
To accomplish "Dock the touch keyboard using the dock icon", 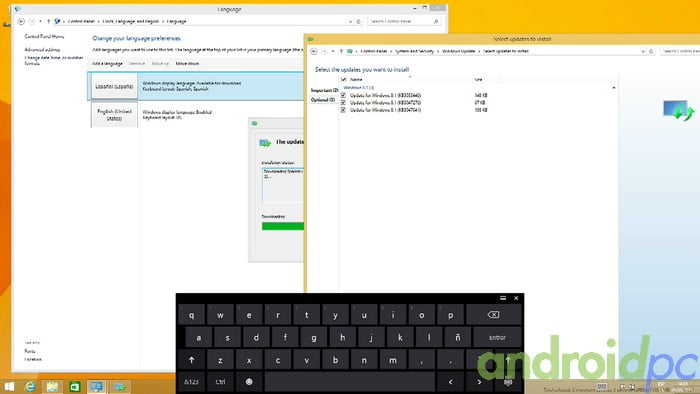I will 503,298.
